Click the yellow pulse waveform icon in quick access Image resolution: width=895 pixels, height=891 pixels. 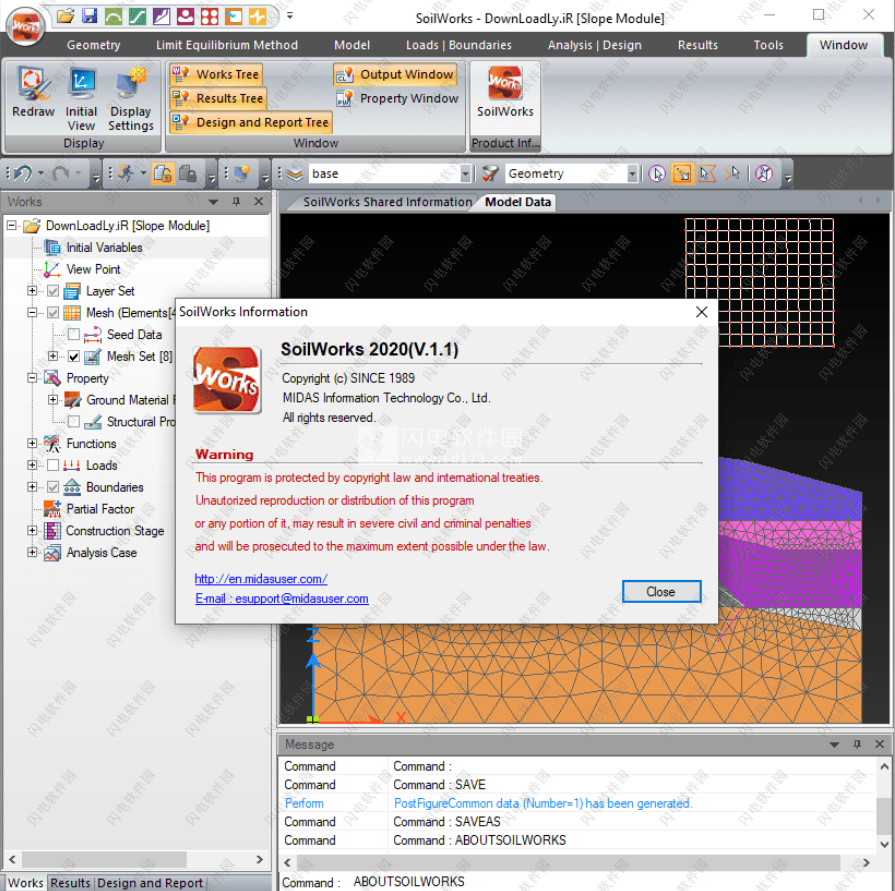pyautogui.click(x=257, y=16)
